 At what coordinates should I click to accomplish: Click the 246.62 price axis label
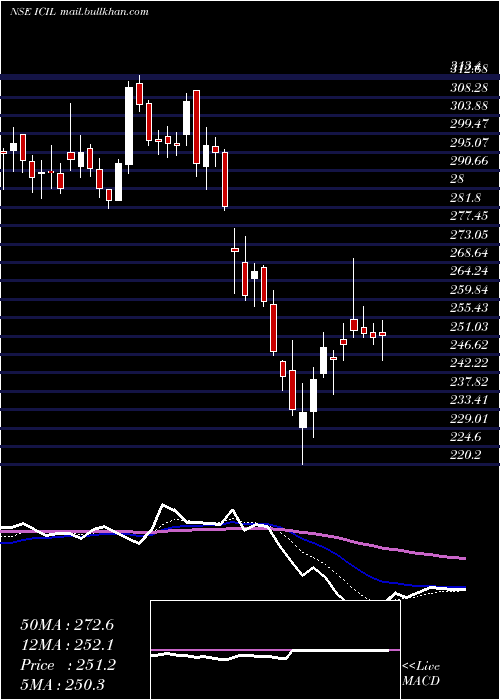(469, 344)
